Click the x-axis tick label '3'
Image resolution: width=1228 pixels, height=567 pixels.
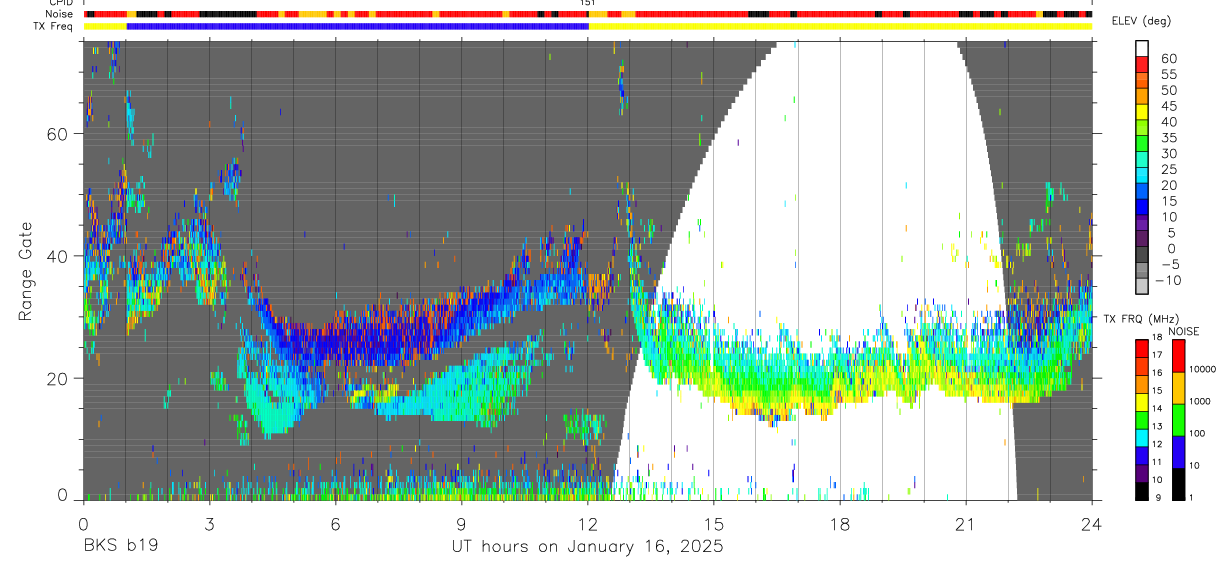[x=209, y=524]
